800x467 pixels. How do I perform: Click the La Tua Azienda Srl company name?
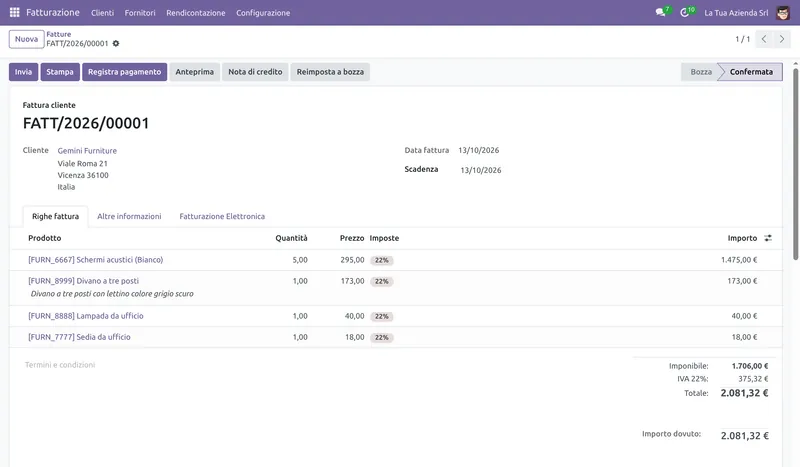736,13
